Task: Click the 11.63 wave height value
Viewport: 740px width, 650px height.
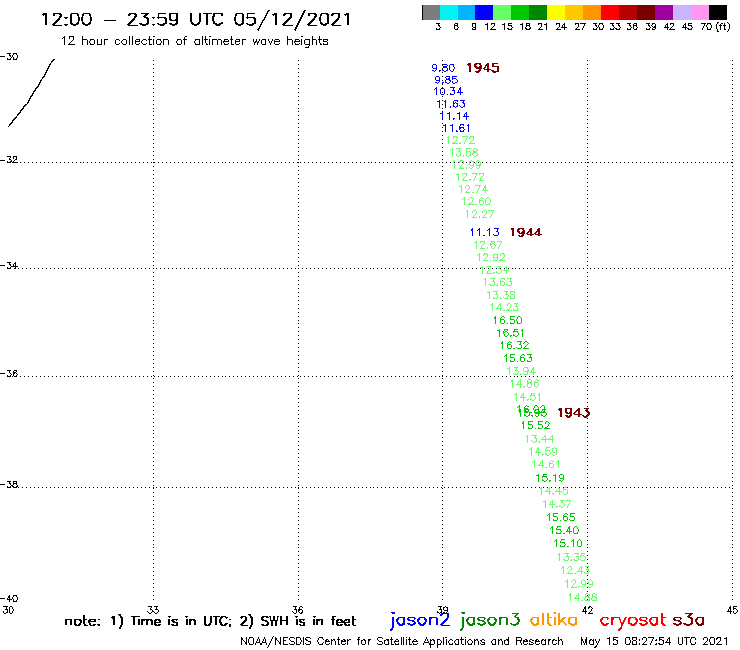Action: click(451, 104)
